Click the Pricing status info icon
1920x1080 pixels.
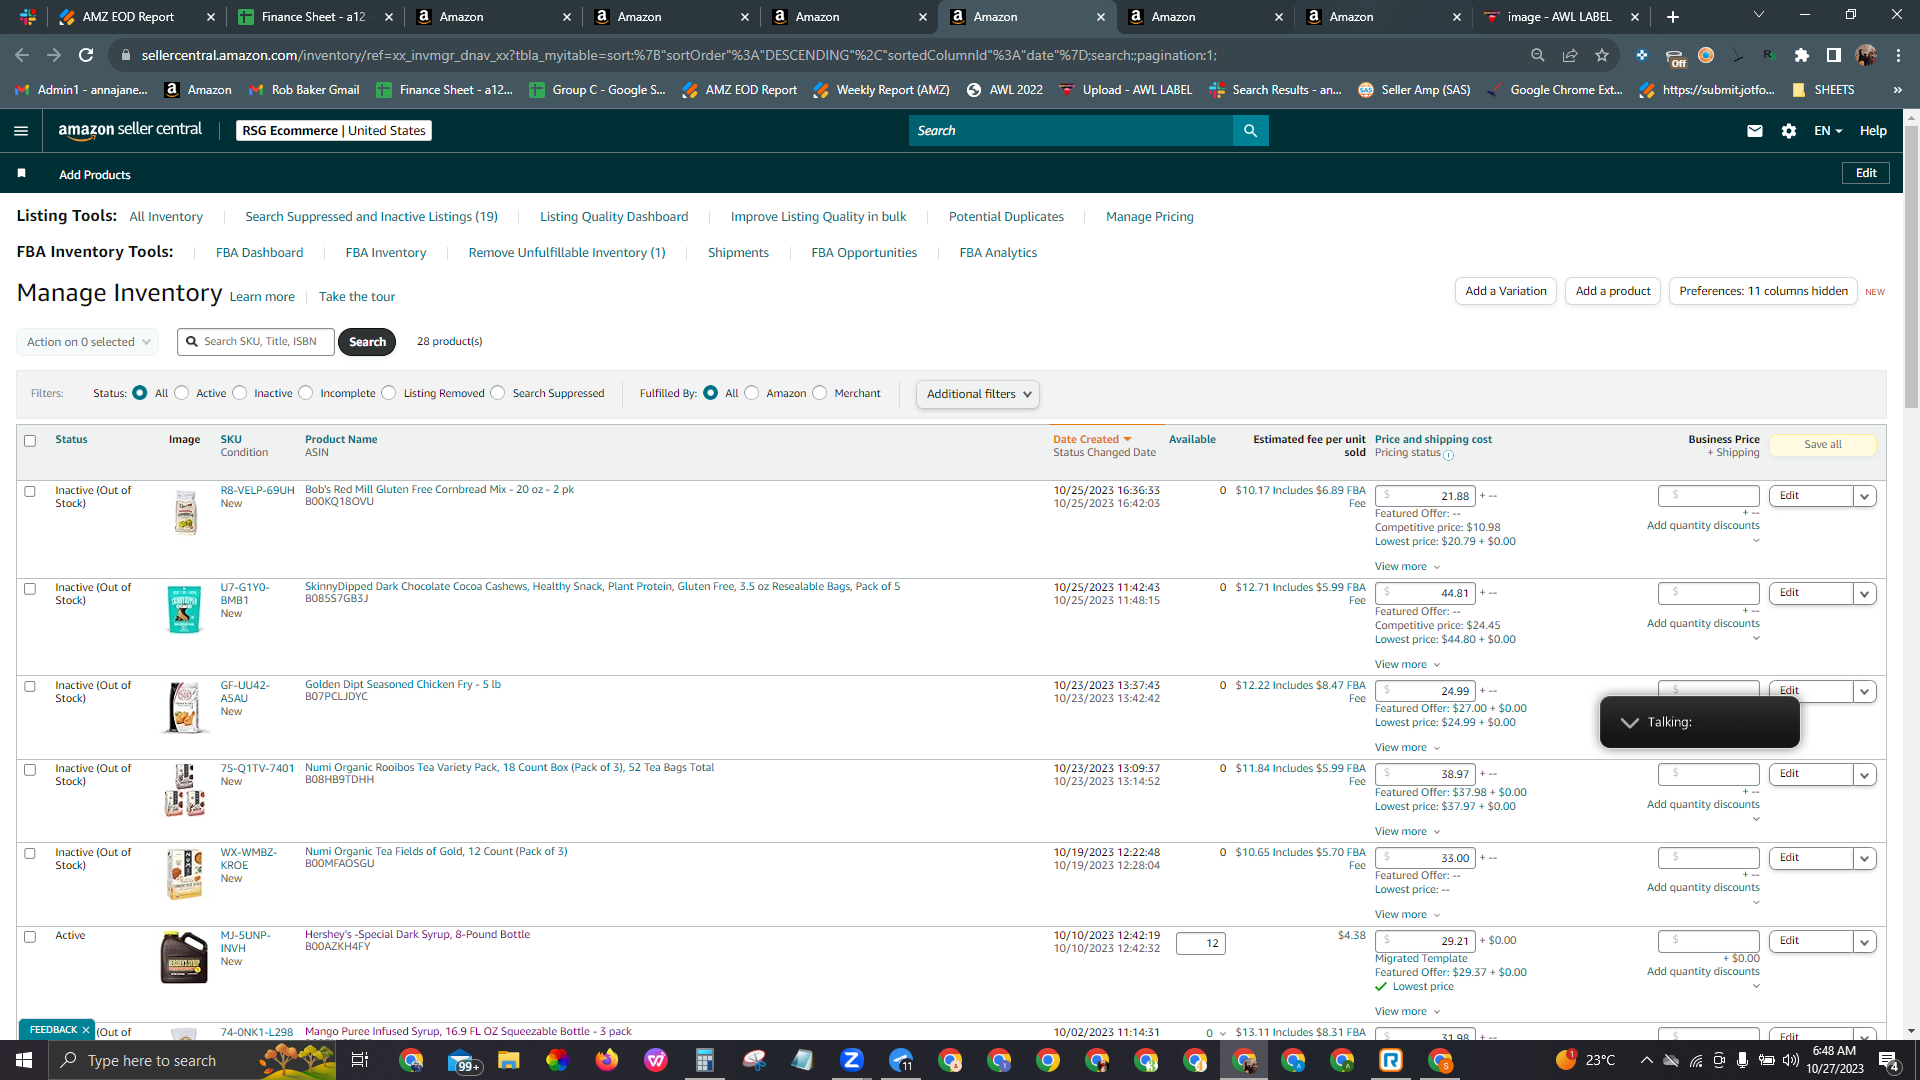pos(1448,455)
